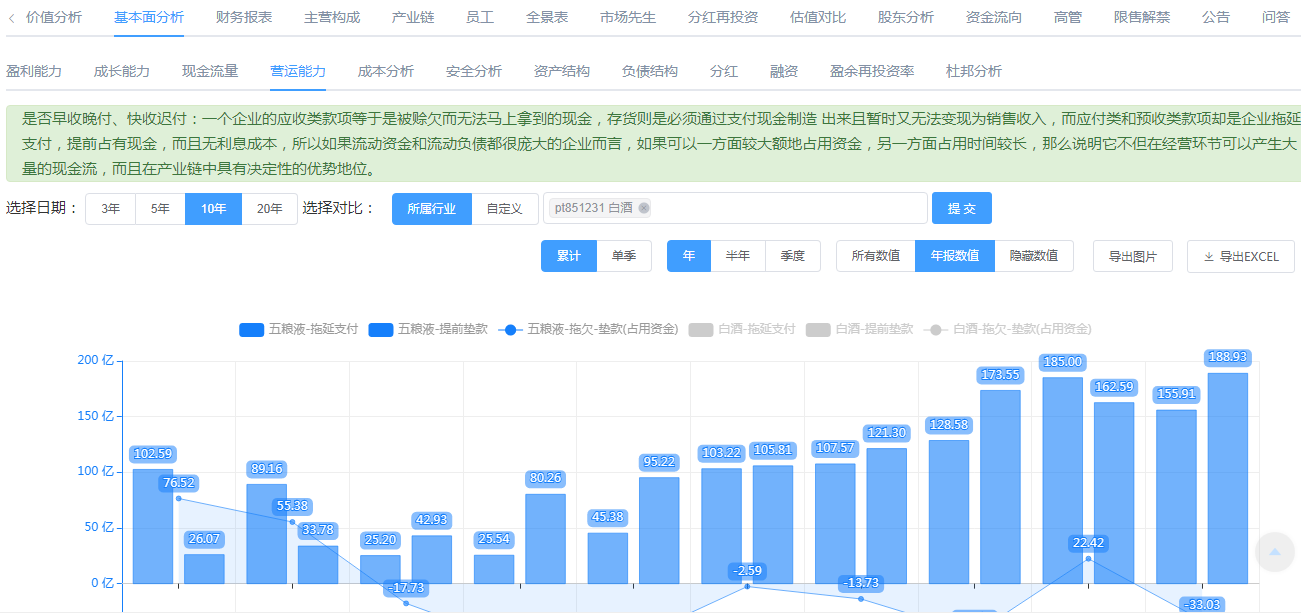This screenshot has height=616, width=1301.
Task: Select the 累计 mode
Action: pos(569,256)
